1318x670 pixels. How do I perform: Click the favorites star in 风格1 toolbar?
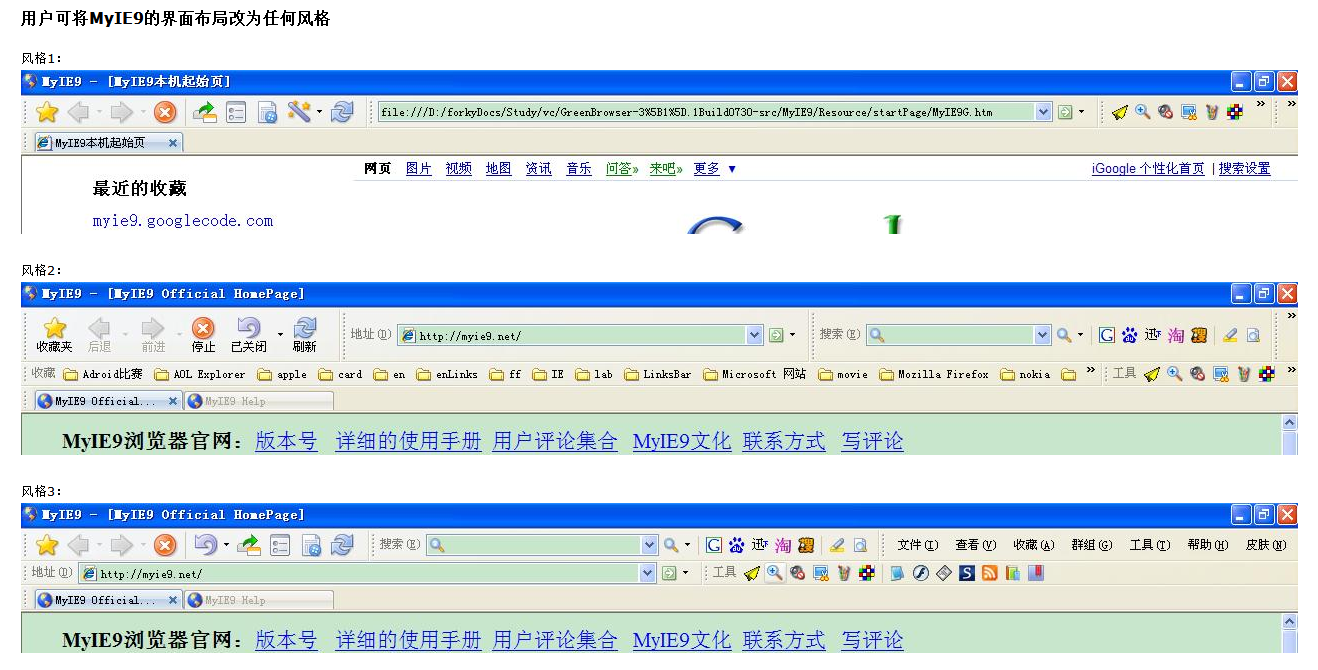click(47, 112)
